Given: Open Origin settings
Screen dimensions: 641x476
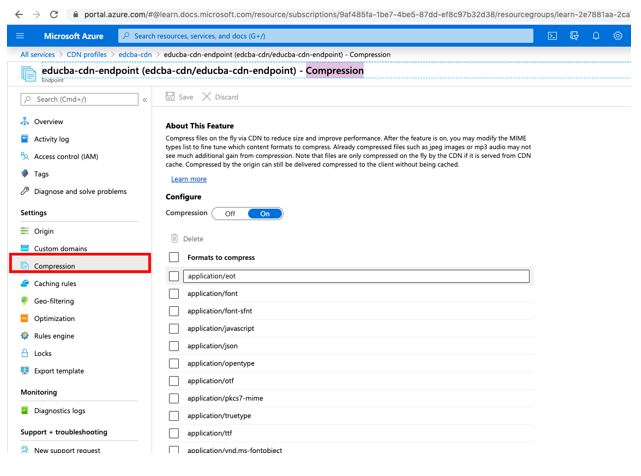Looking at the screenshot, I should tap(44, 231).
